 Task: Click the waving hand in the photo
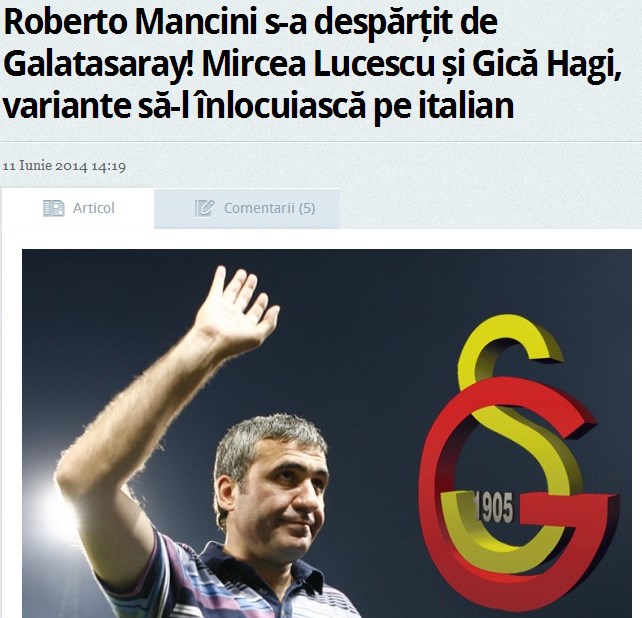click(235, 309)
